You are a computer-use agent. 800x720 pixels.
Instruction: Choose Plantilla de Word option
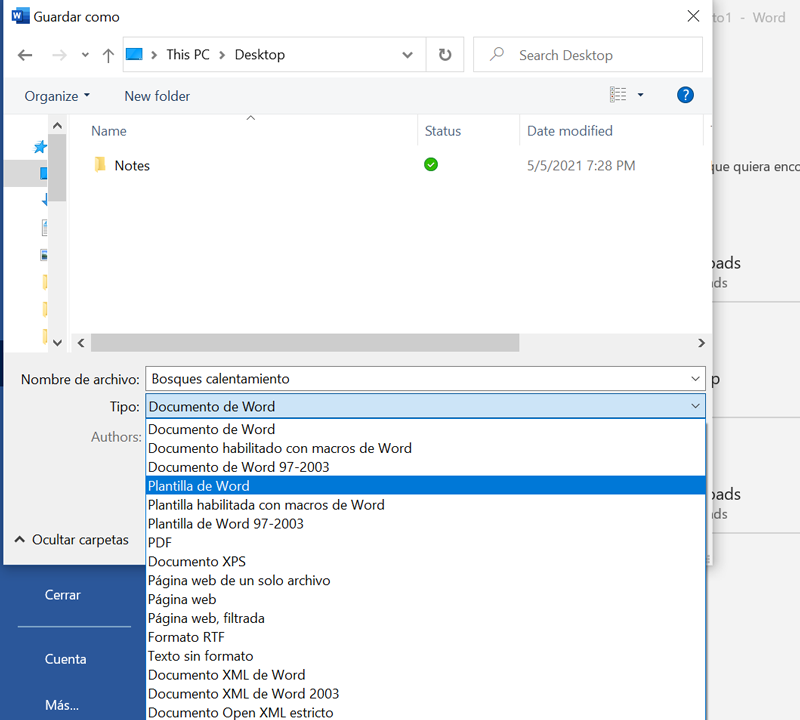point(426,486)
